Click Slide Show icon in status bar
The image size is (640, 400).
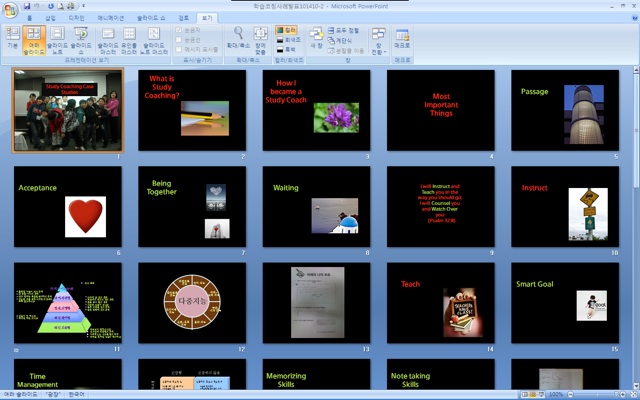[x=541, y=395]
